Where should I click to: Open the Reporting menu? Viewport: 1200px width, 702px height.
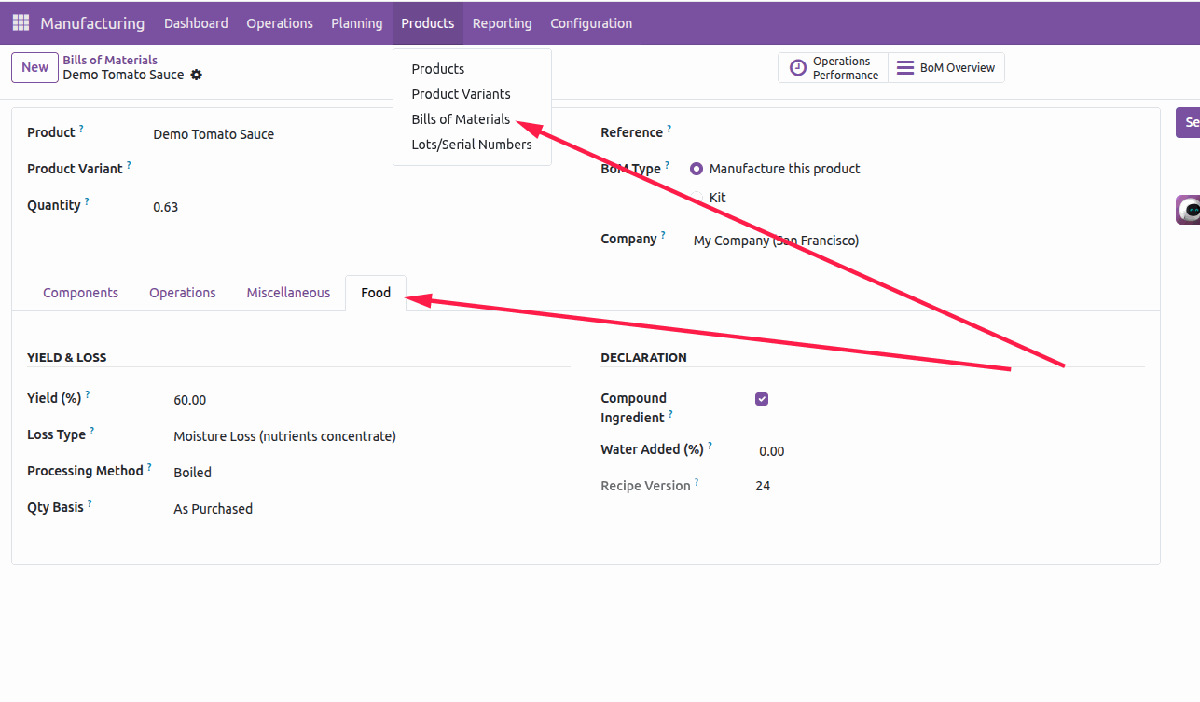coord(502,23)
